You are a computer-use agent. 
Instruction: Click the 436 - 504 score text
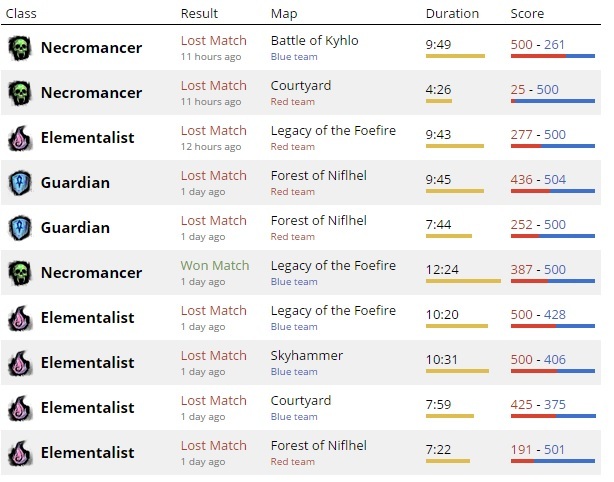[x=538, y=180]
